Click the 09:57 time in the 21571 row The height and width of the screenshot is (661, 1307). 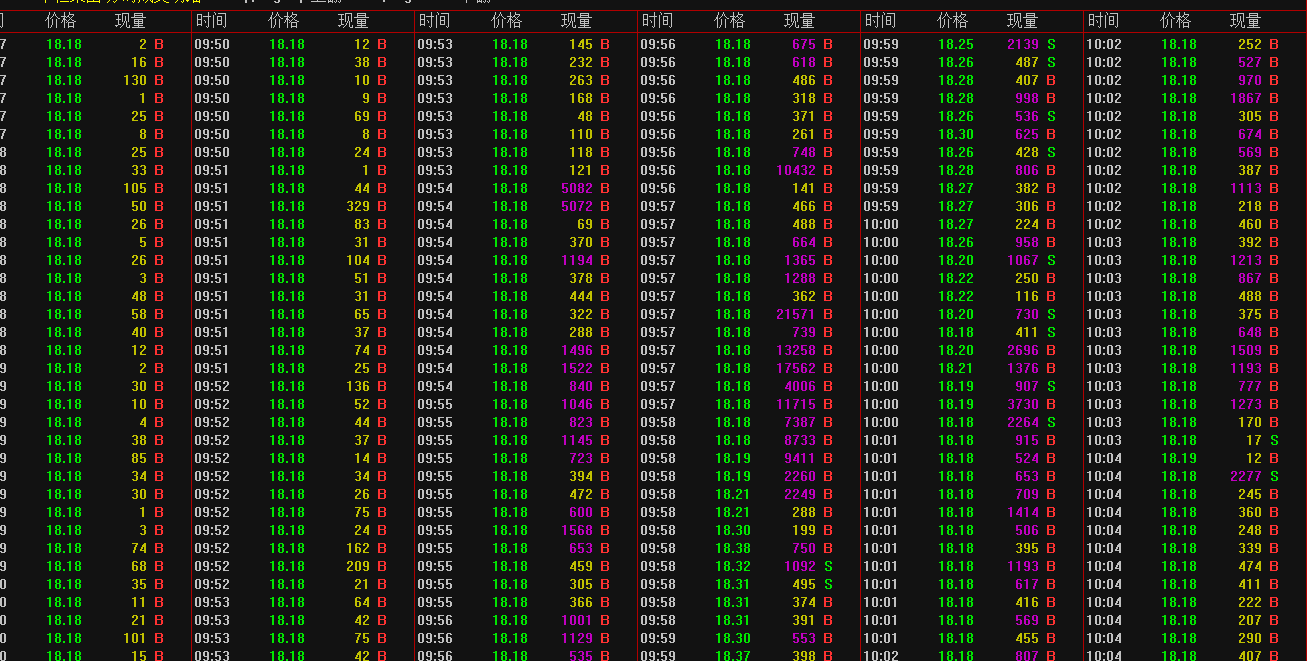(x=658, y=314)
